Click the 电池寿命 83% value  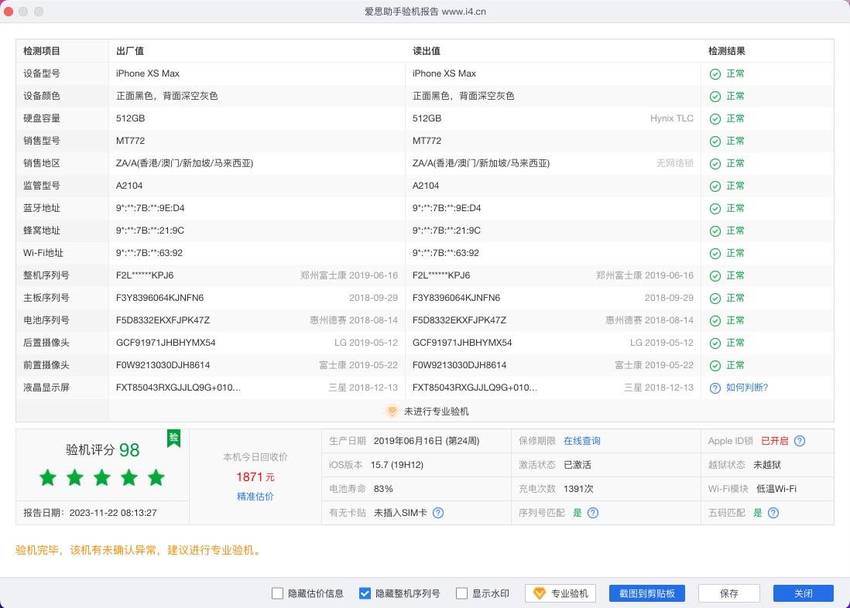coord(383,489)
